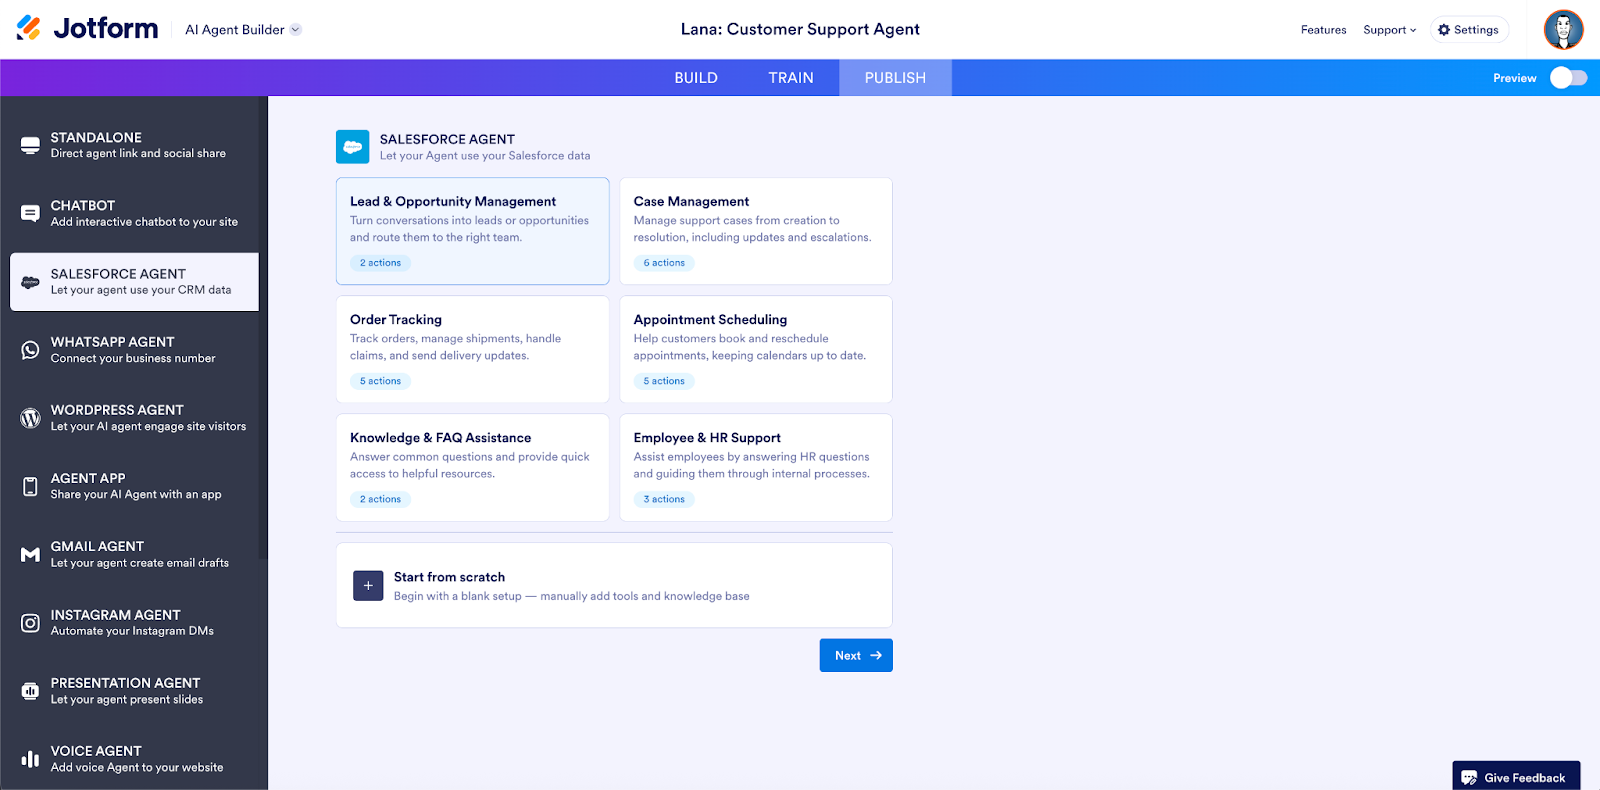Click the Voice Agent icon in sidebar
Viewport: 1600px width, 790px height.
point(31,759)
